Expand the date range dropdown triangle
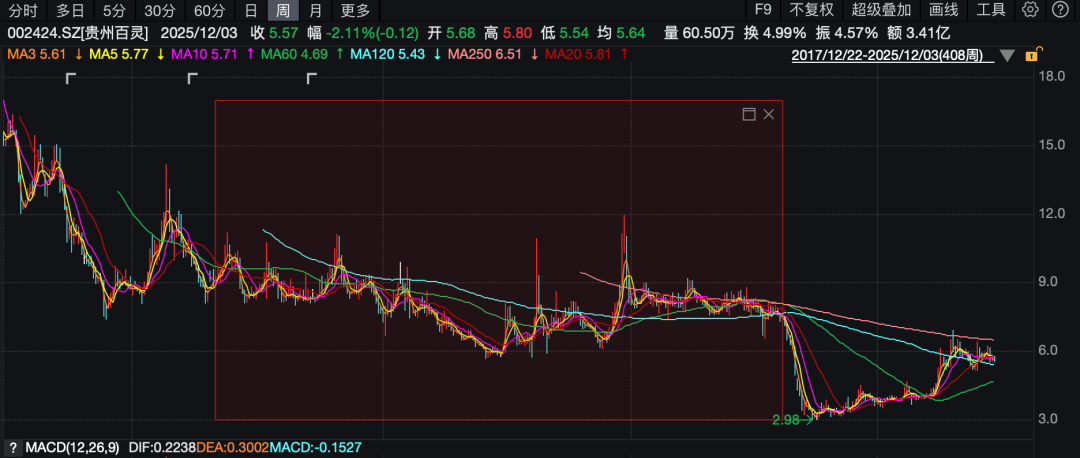1080x458 pixels. pyautogui.click(x=1008, y=56)
